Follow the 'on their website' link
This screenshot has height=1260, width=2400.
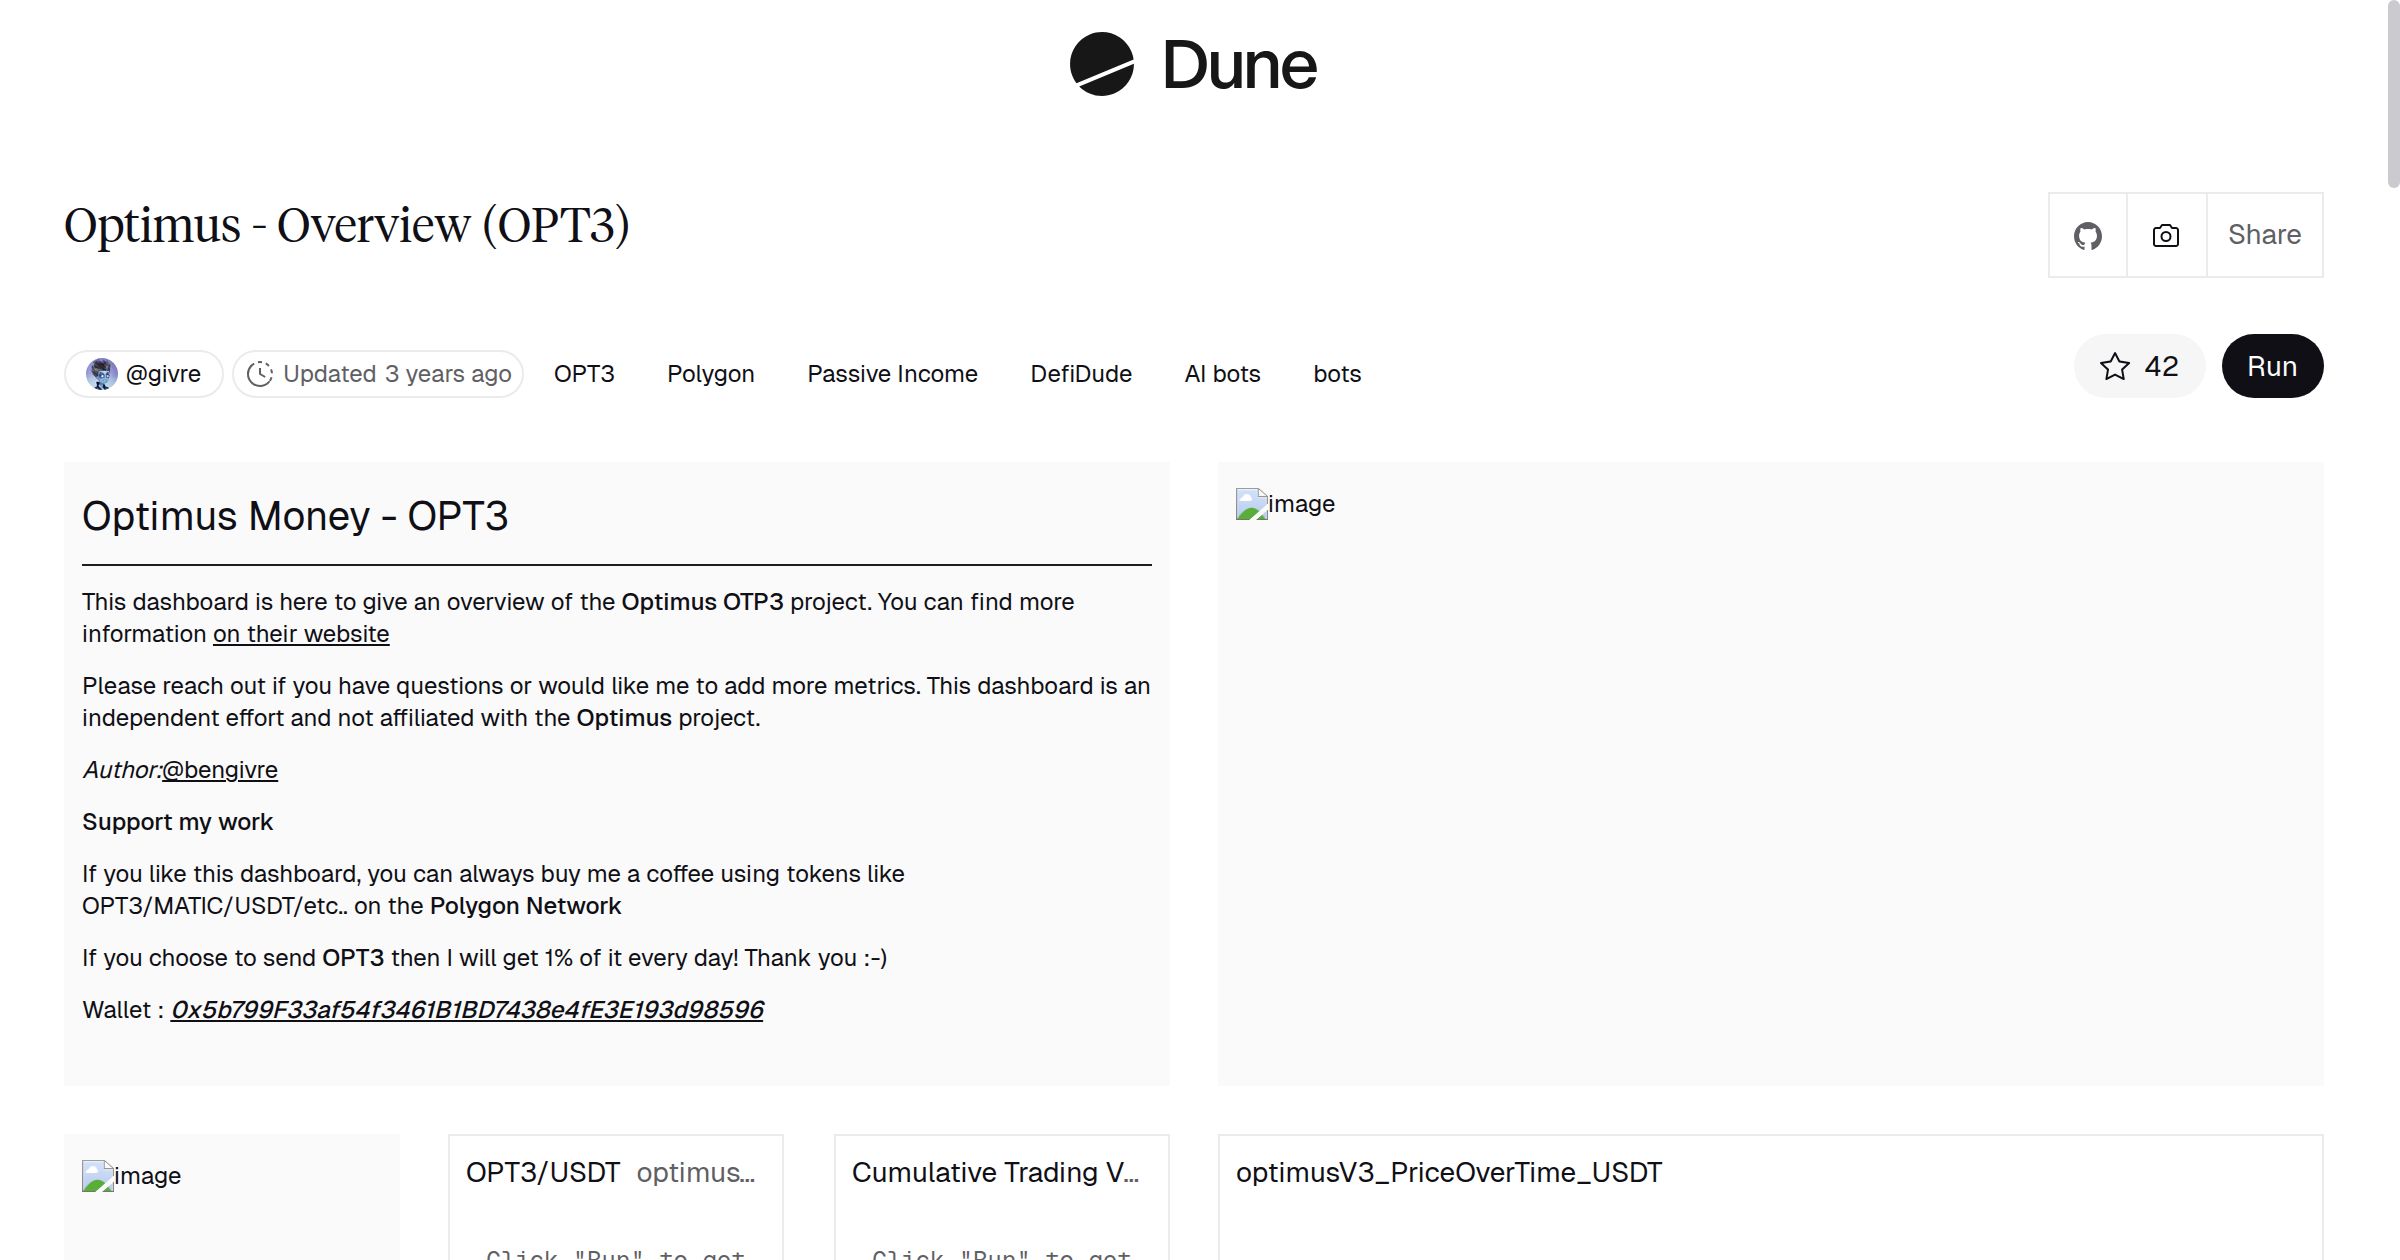pos(301,634)
